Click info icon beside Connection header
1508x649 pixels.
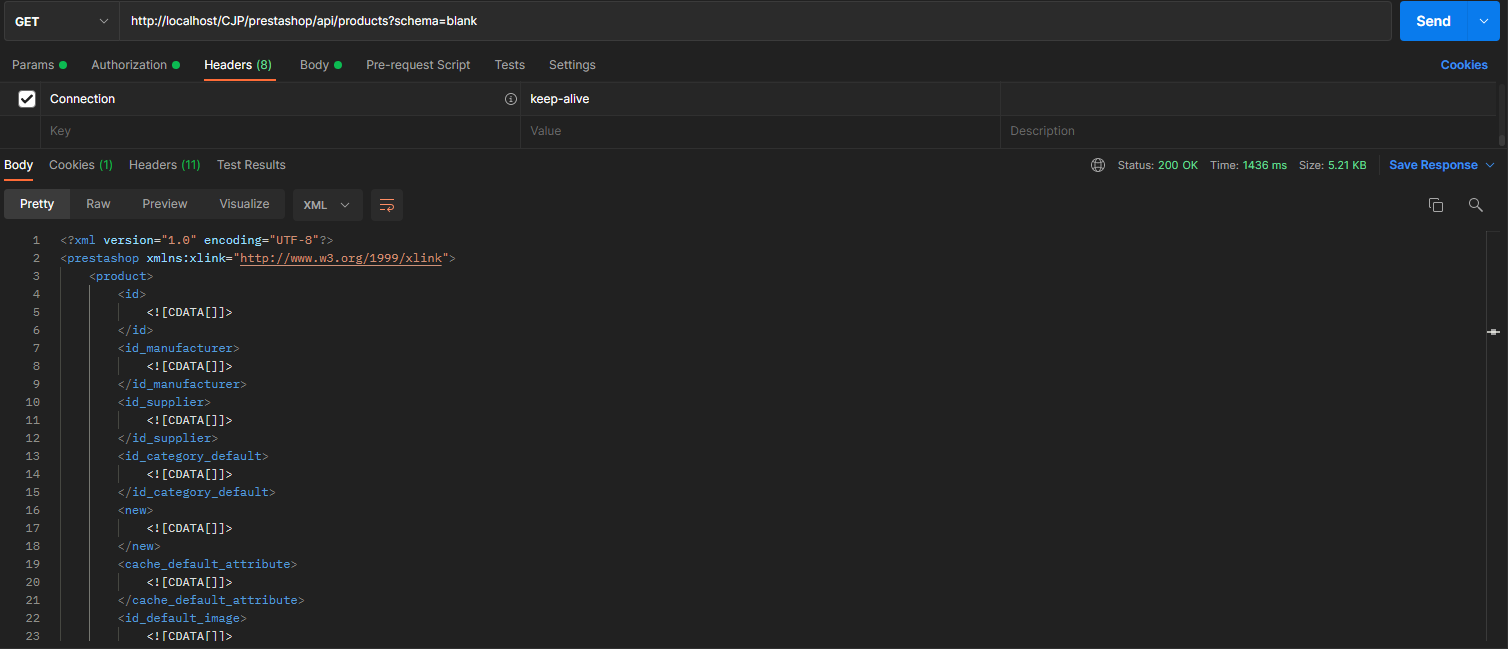point(510,99)
